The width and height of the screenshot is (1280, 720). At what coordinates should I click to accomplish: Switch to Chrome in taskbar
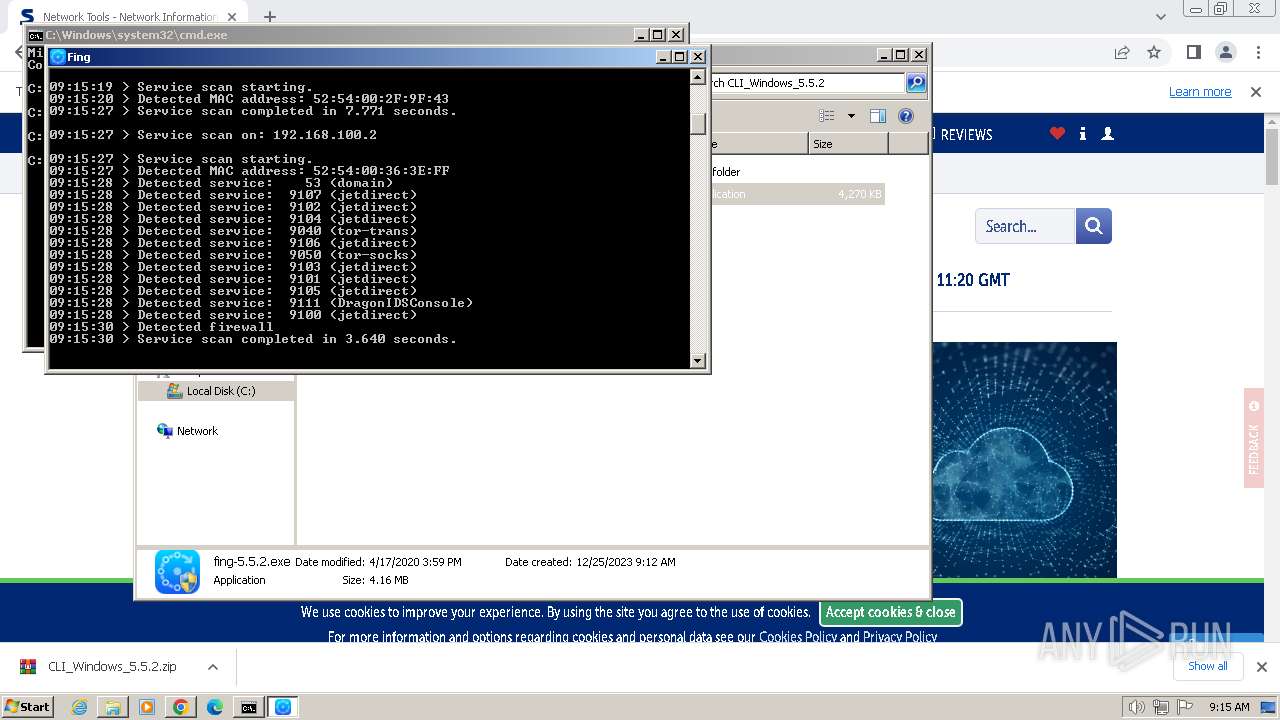pos(180,707)
